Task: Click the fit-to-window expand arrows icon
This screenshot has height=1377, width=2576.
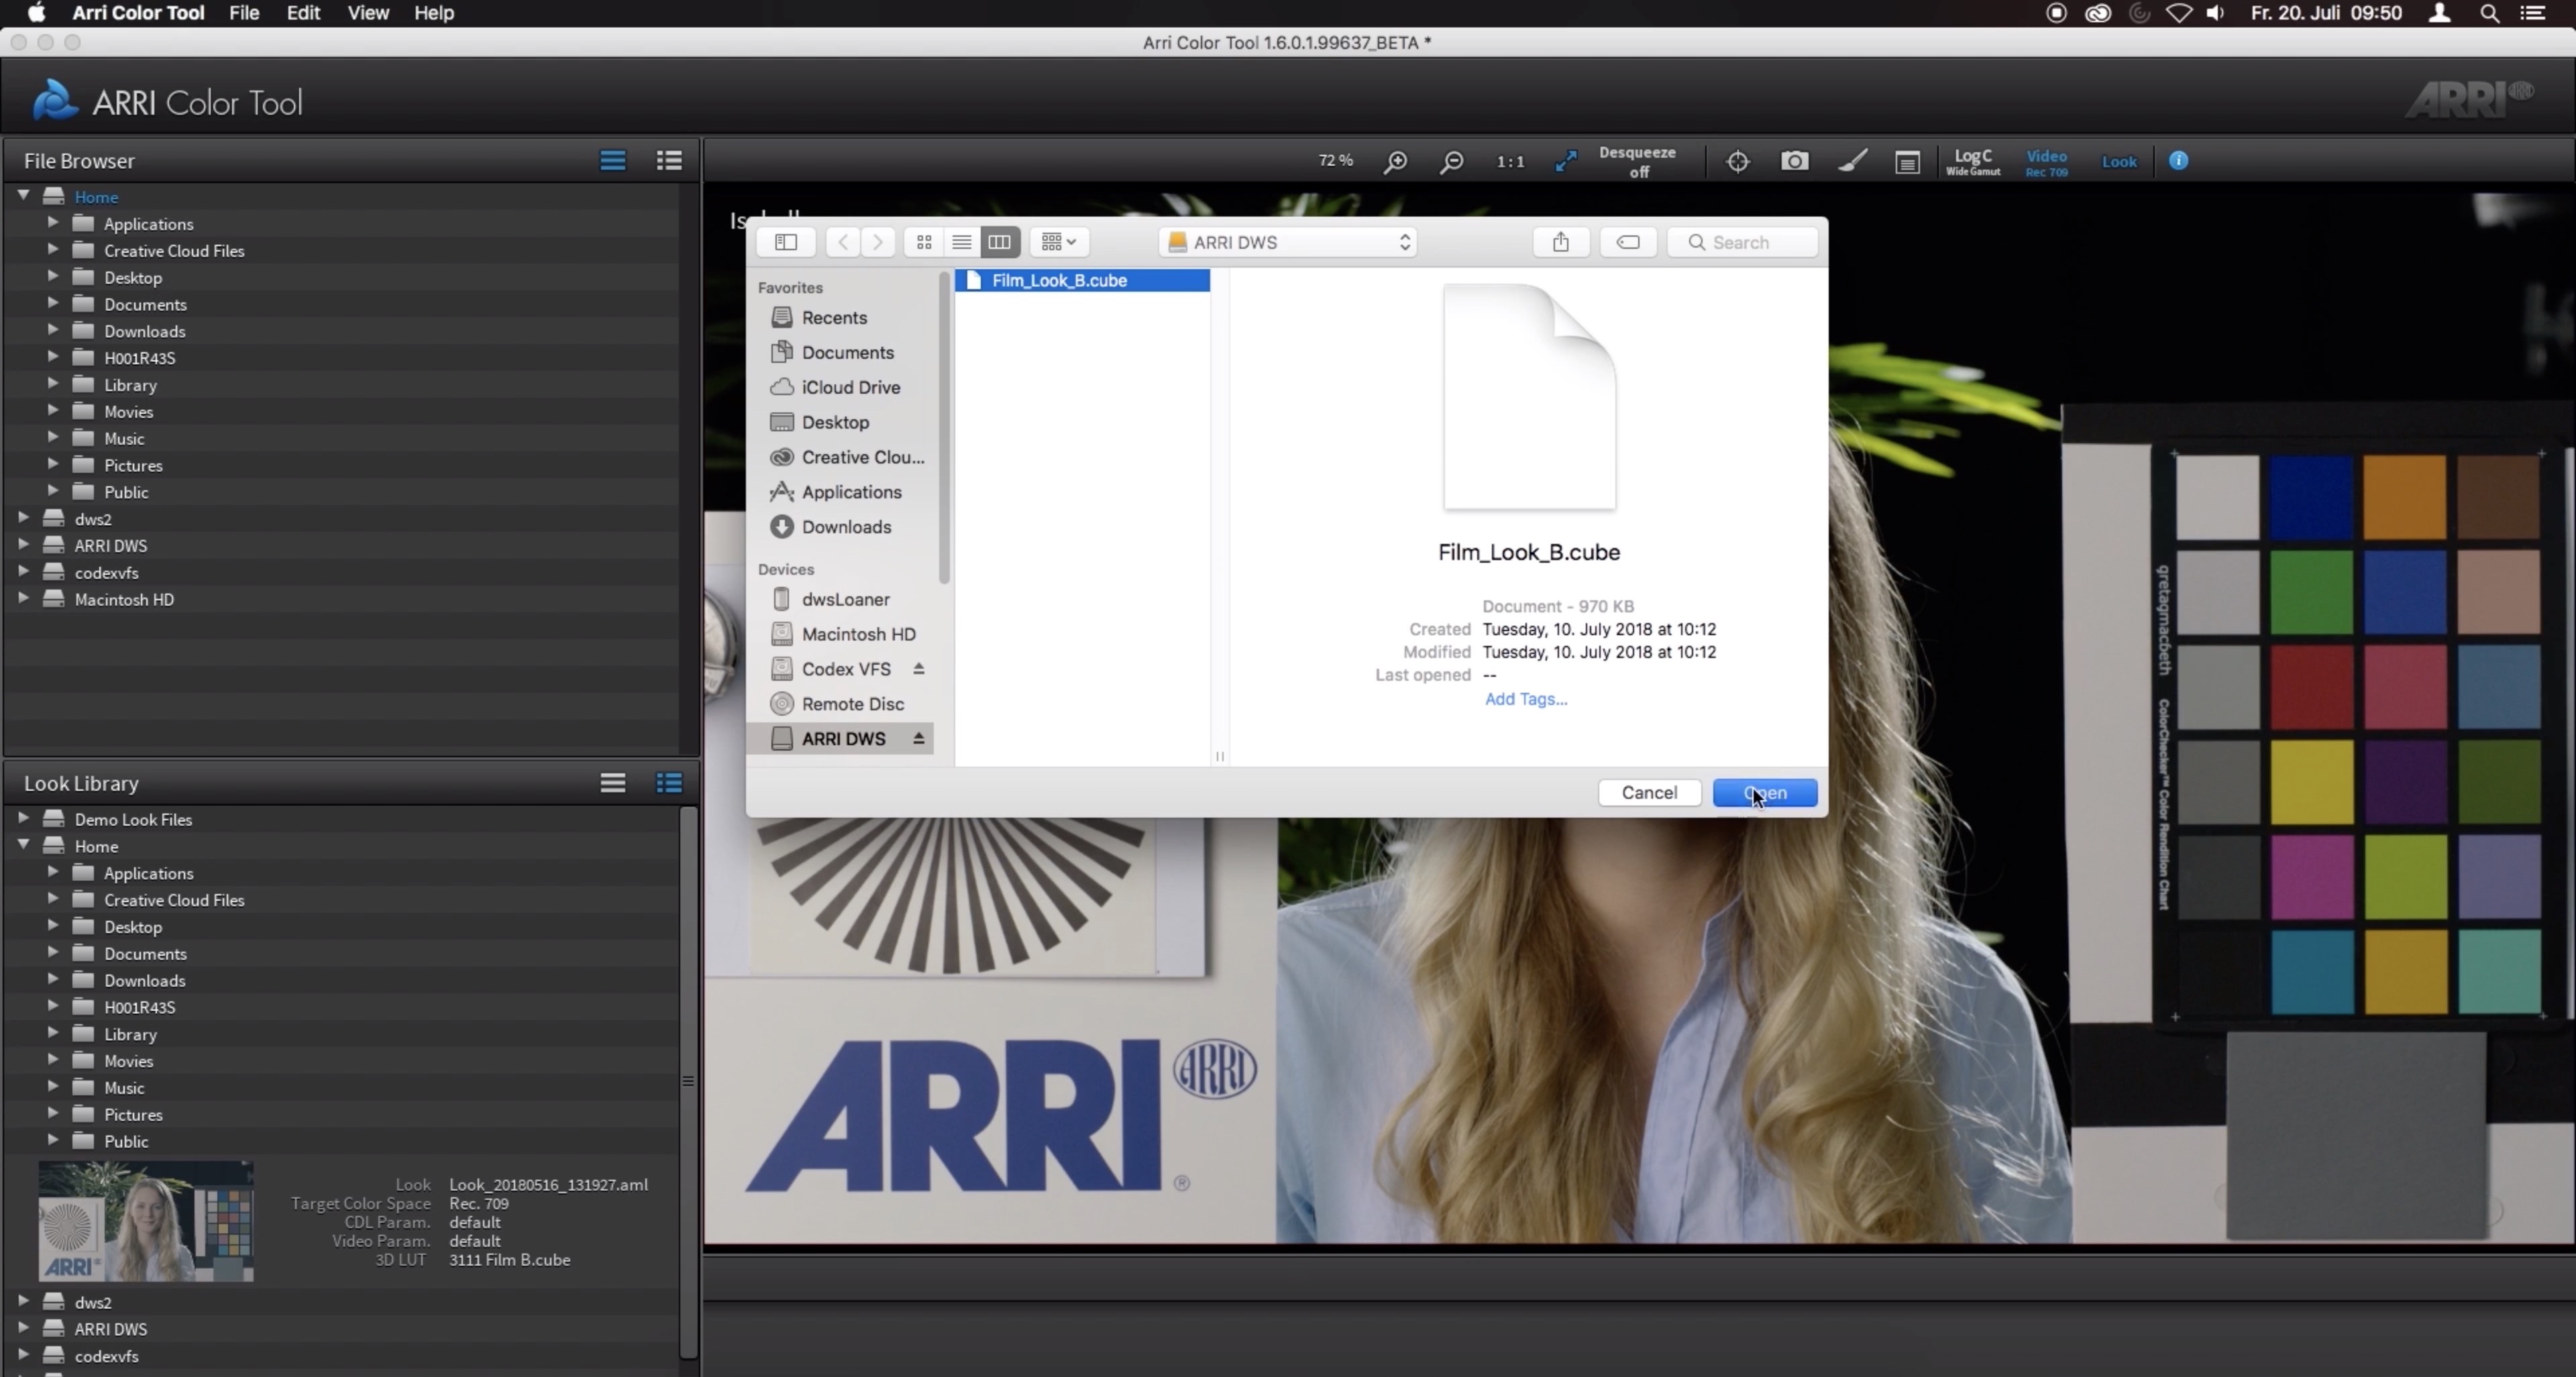Action: 1566,160
